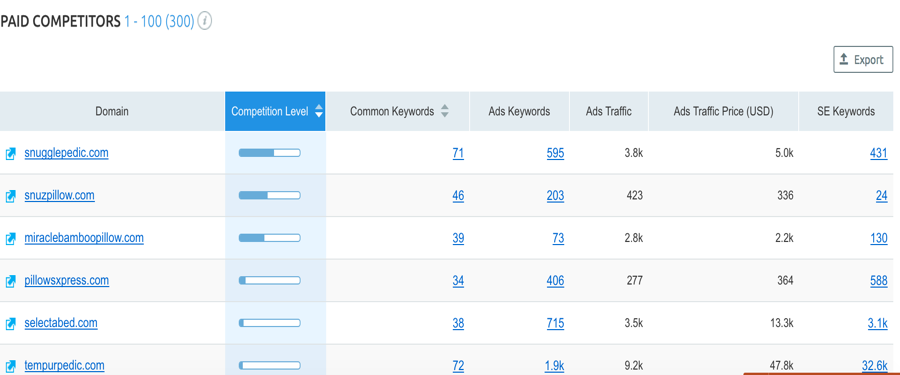The width and height of the screenshot is (900, 375).
Task: Open the tempurpedic.com domain link
Action: click(x=64, y=365)
